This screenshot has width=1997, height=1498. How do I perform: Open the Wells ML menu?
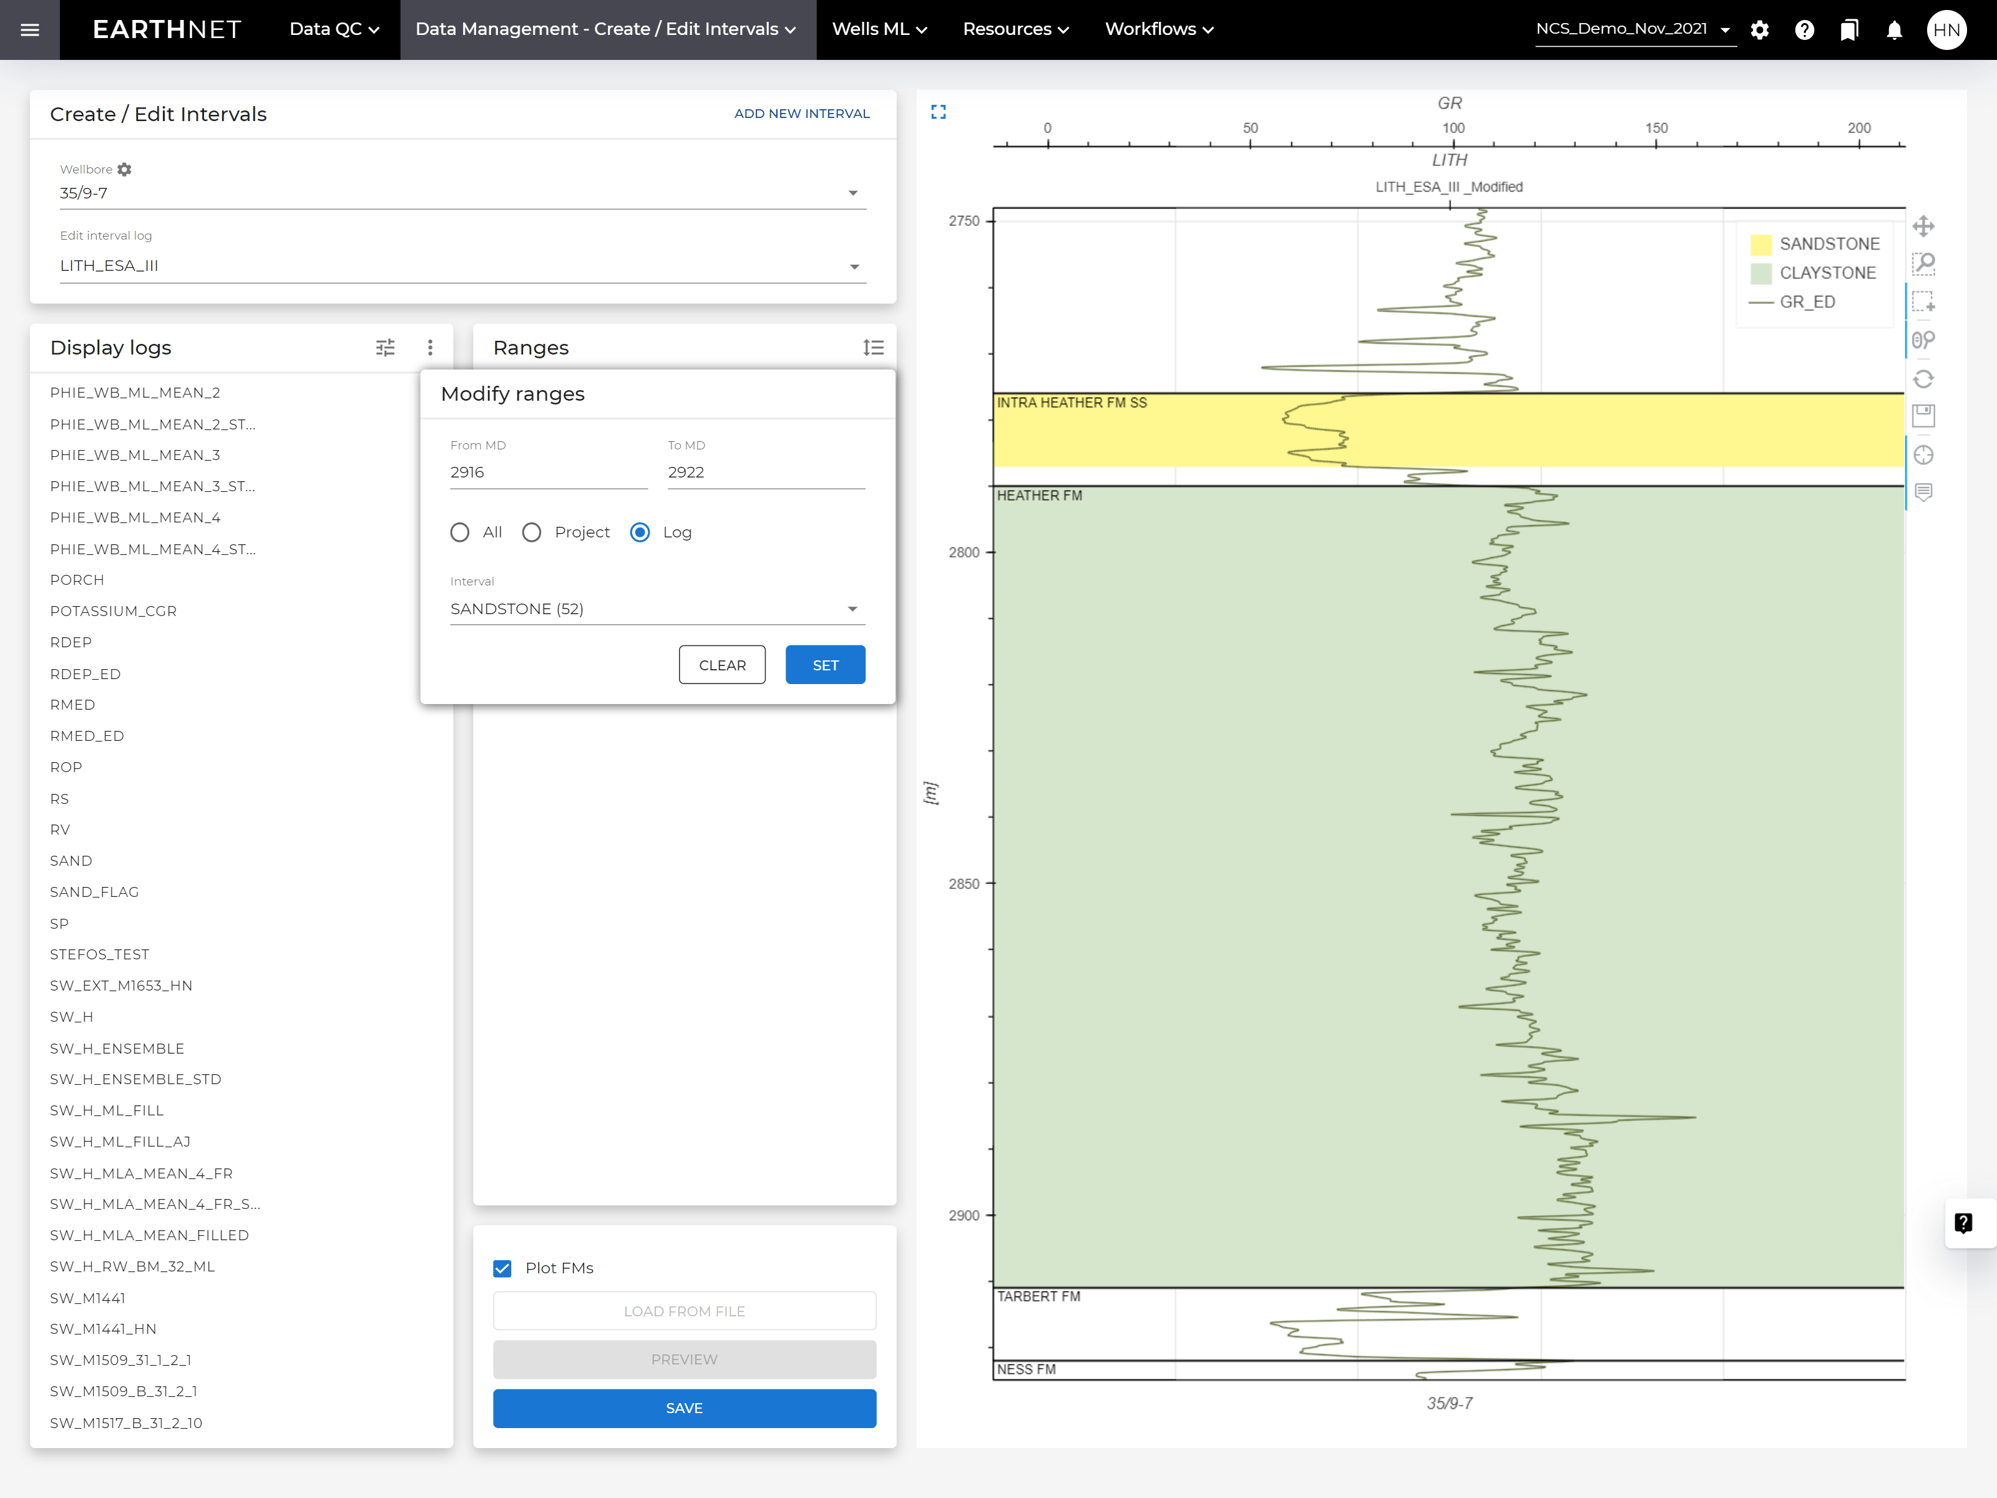point(879,29)
